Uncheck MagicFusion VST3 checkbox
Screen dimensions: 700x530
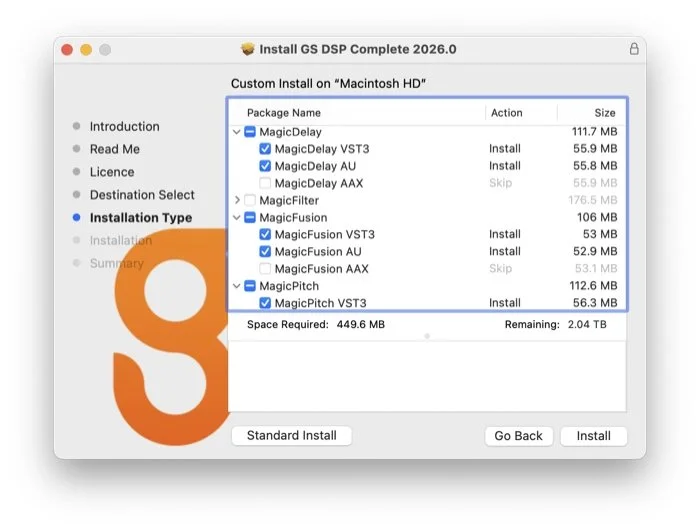click(x=265, y=234)
